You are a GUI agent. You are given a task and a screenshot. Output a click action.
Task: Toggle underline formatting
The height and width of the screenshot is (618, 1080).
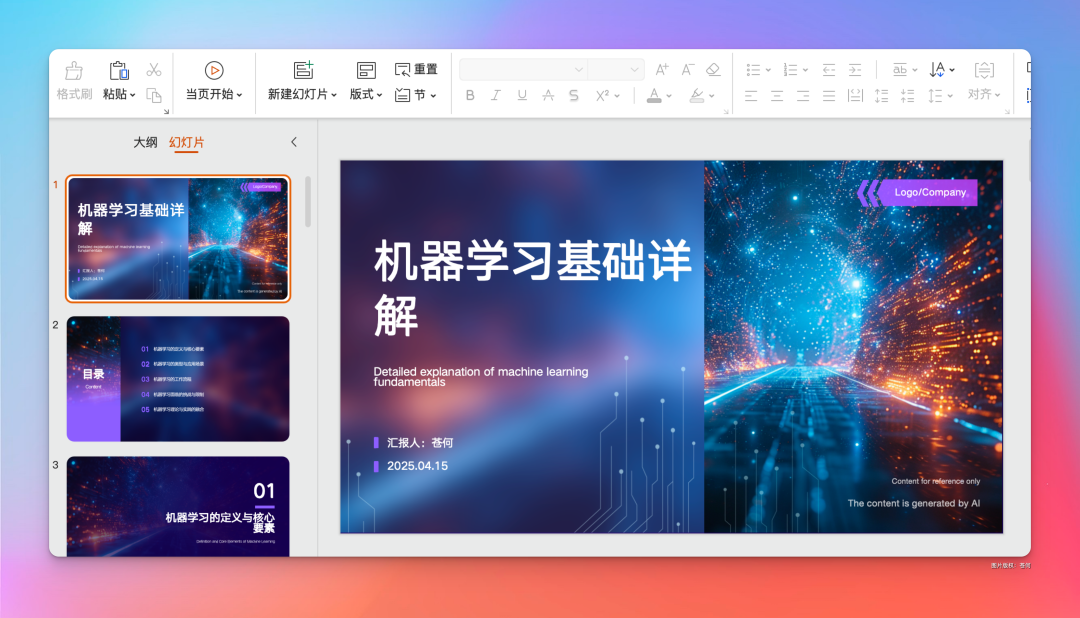[522, 96]
